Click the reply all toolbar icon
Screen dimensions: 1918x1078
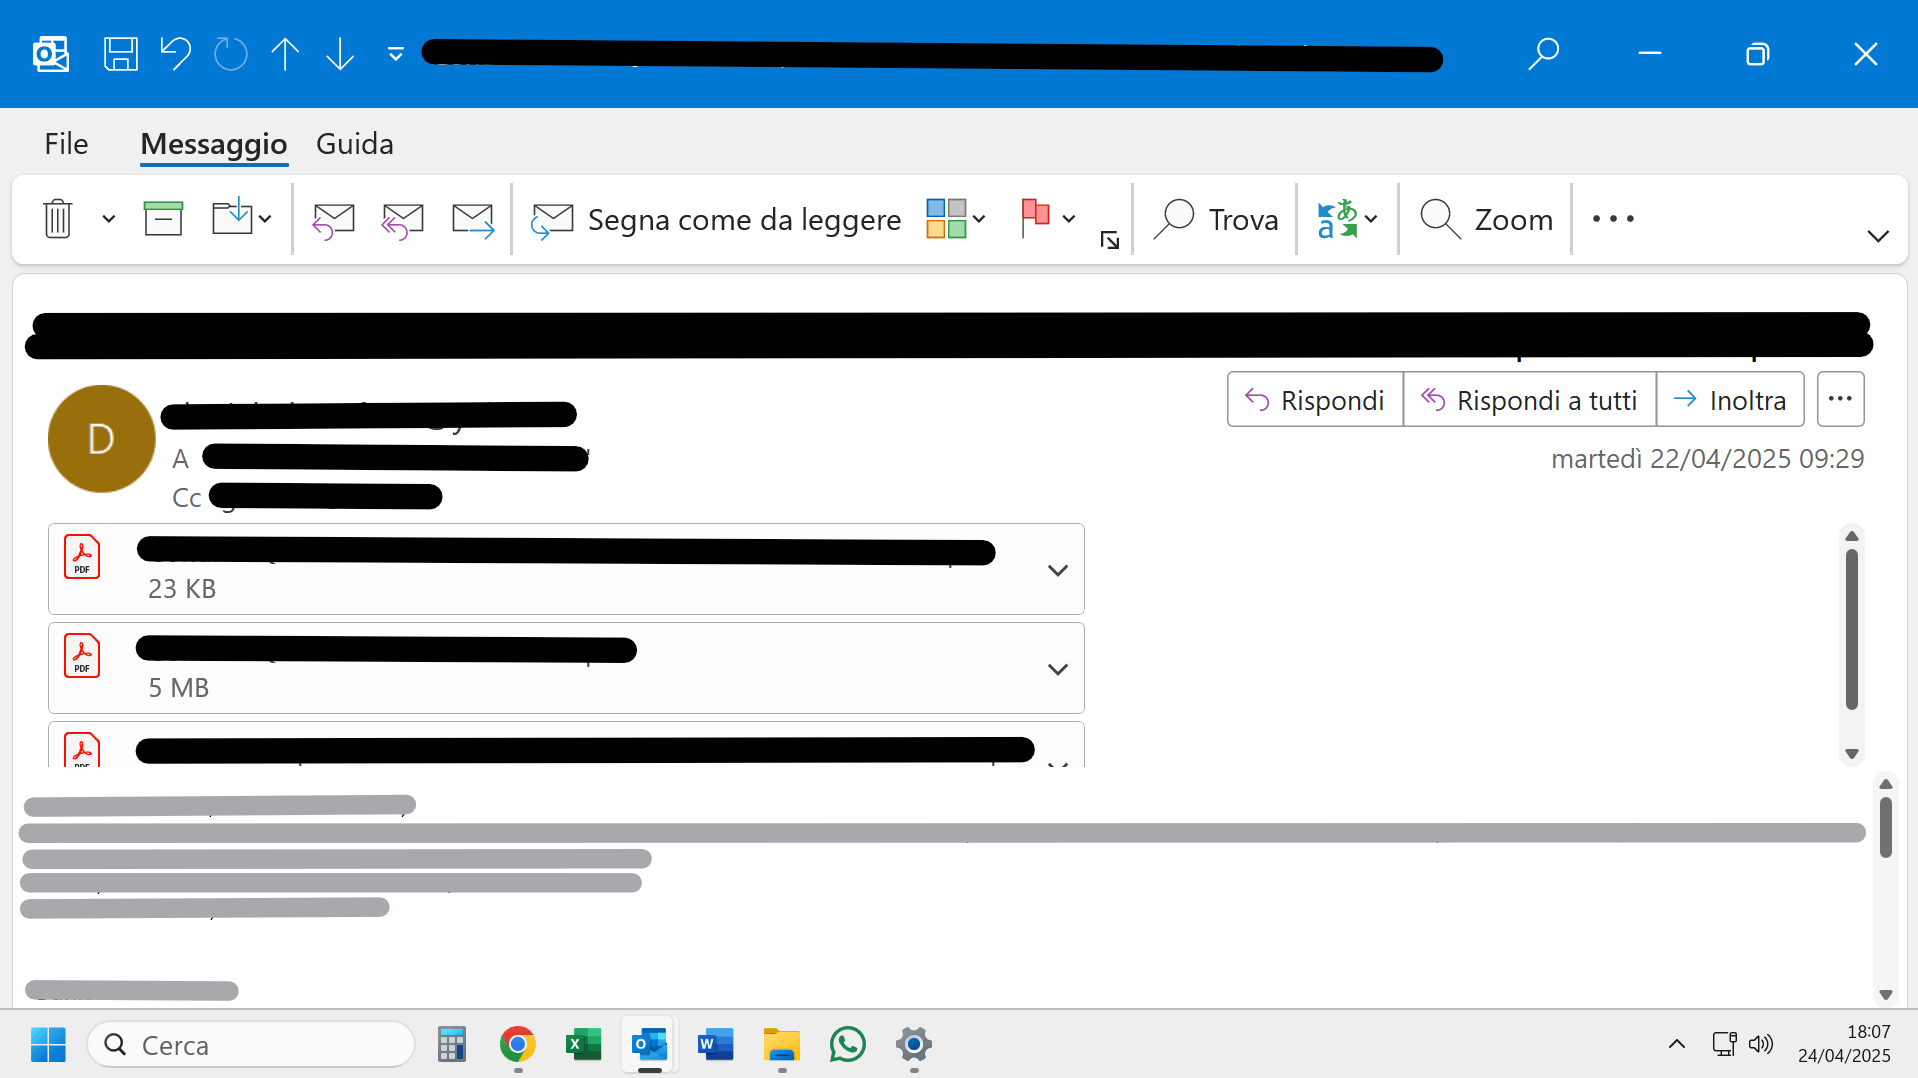point(402,218)
